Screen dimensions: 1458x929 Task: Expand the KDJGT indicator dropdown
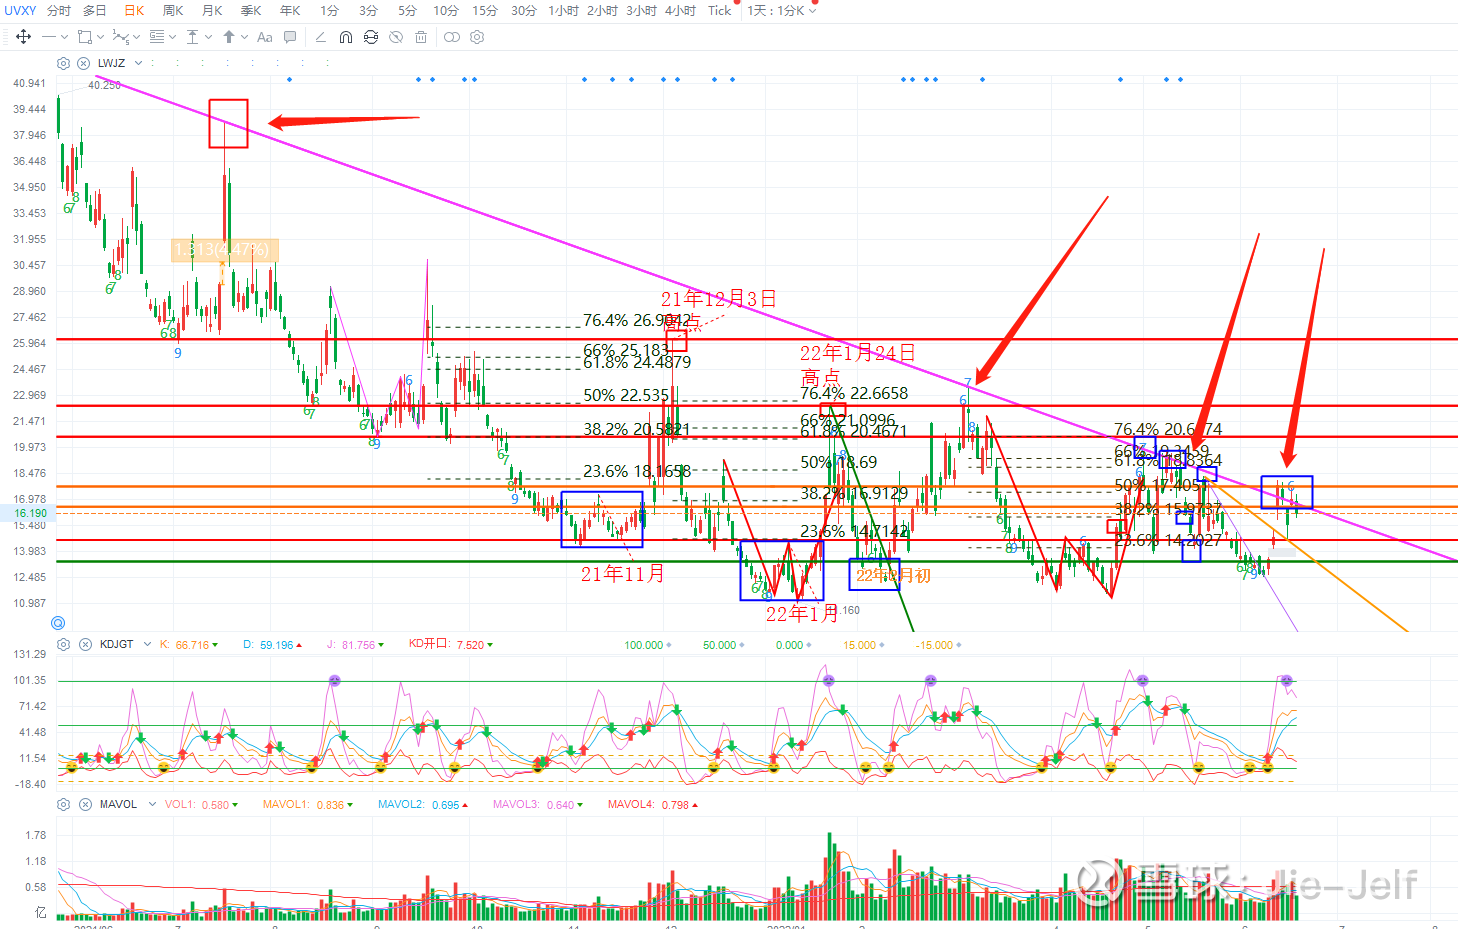[147, 644]
